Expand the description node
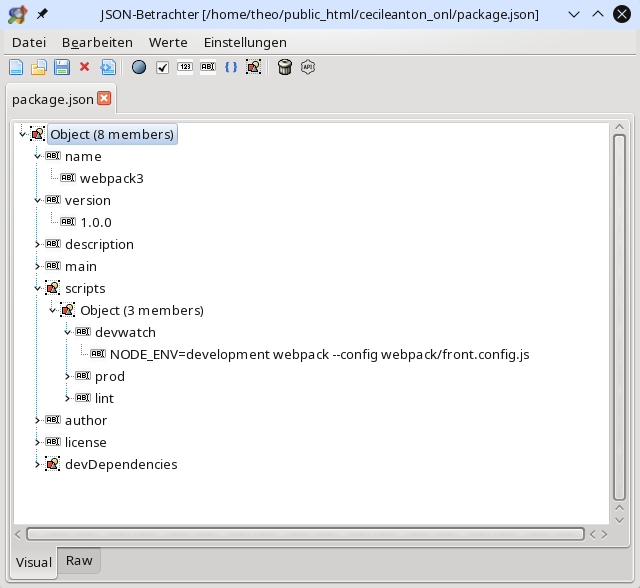The height and width of the screenshot is (588, 640). 38,244
